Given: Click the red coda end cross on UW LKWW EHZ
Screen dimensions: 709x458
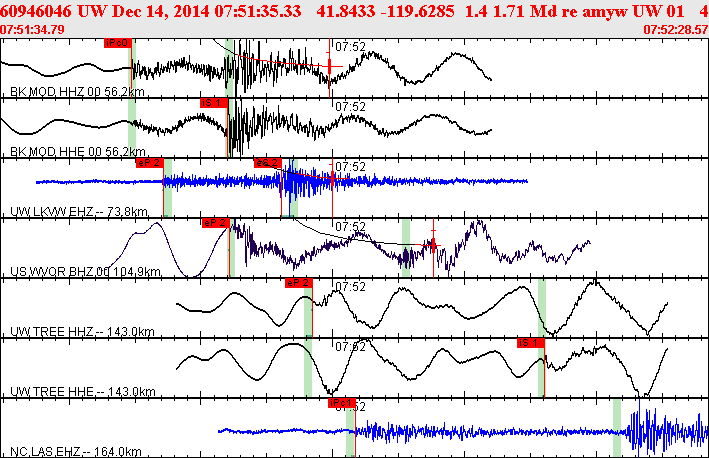Looking at the screenshot, I should click(332, 179).
